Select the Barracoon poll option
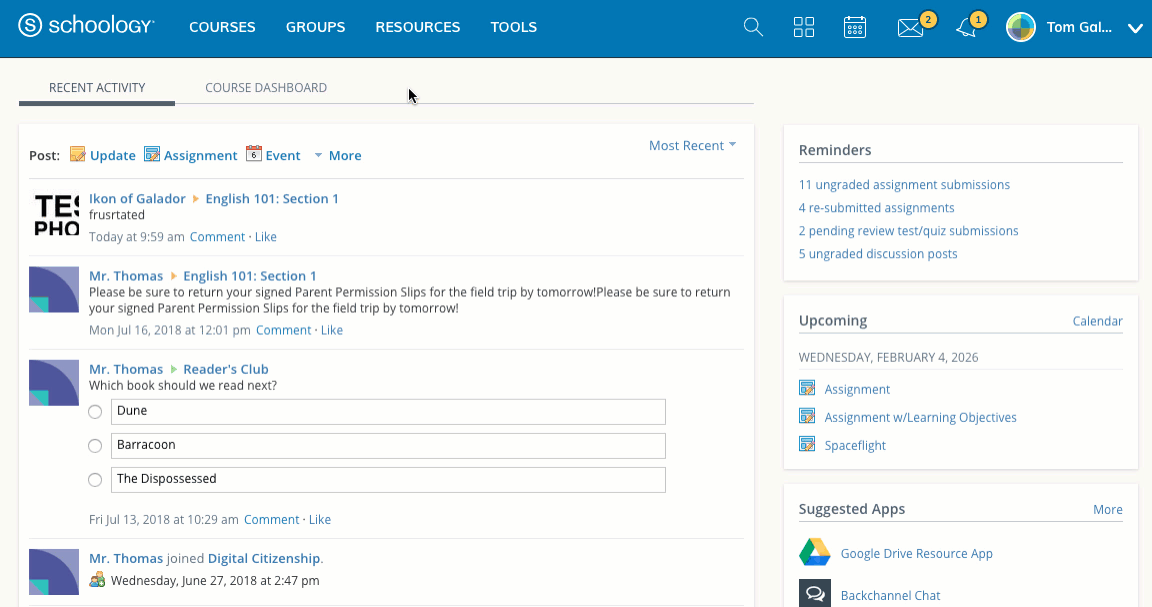This screenshot has width=1152, height=607. pyautogui.click(x=95, y=446)
